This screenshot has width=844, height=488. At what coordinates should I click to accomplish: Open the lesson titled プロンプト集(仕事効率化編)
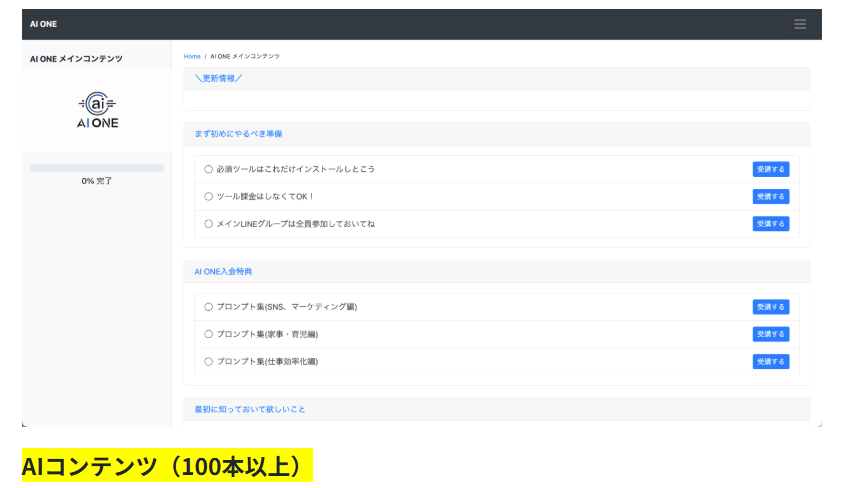coord(268,362)
